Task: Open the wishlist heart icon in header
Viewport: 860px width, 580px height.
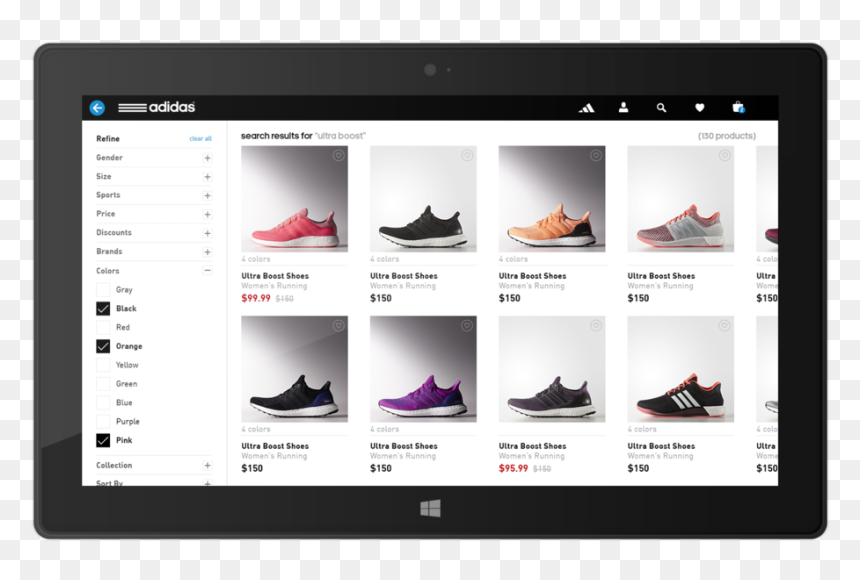Action: pos(699,108)
